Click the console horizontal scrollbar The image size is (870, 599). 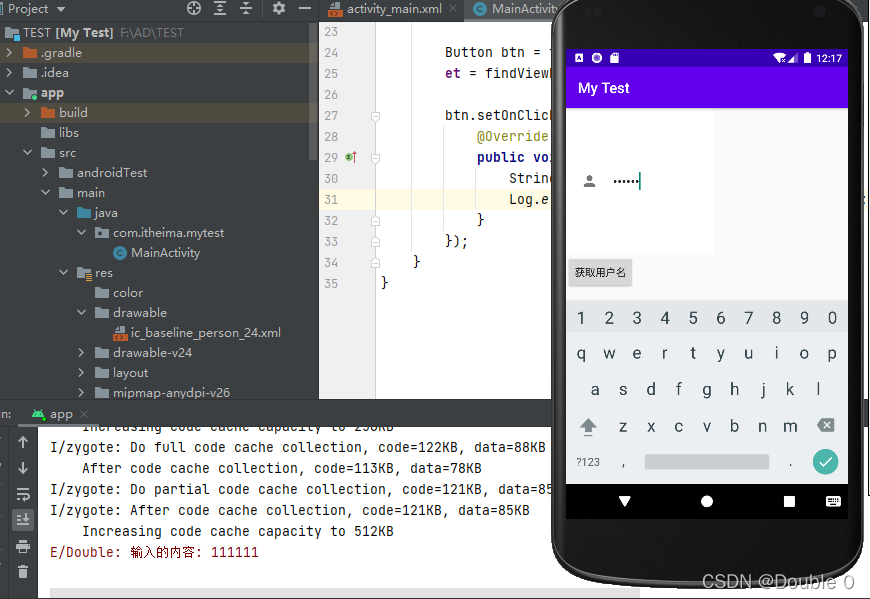pyautogui.click(x=345, y=593)
